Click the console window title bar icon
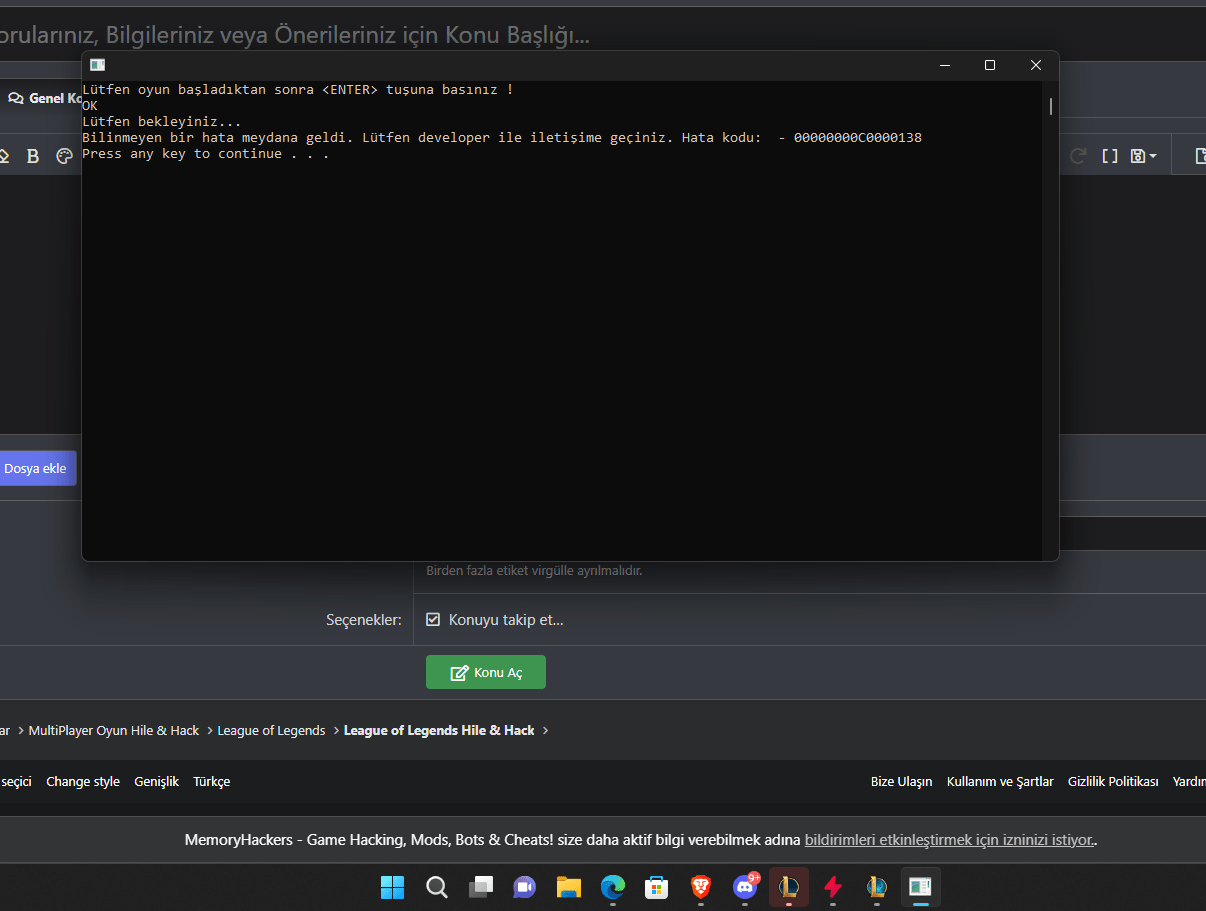 click(x=97, y=65)
